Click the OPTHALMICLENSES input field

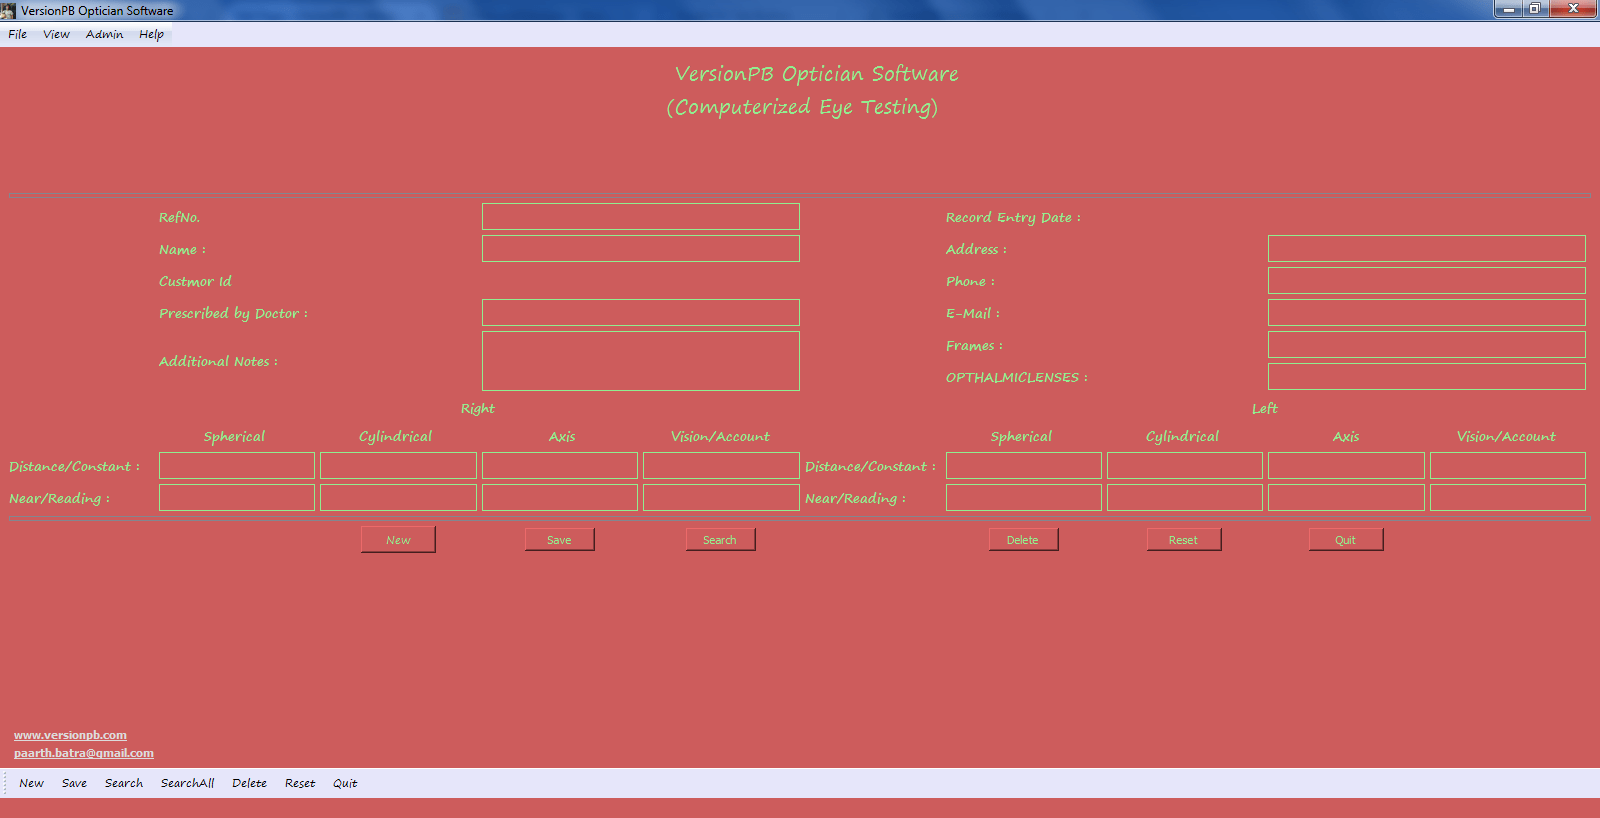1426,377
